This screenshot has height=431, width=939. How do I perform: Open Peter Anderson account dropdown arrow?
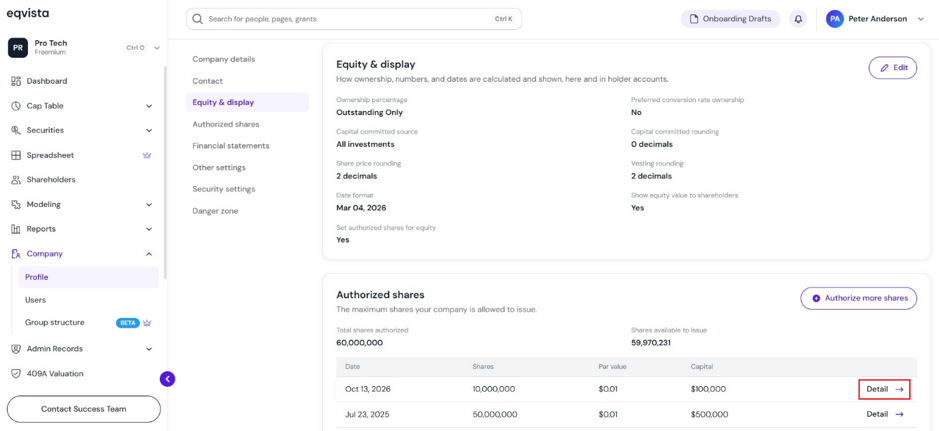click(921, 19)
